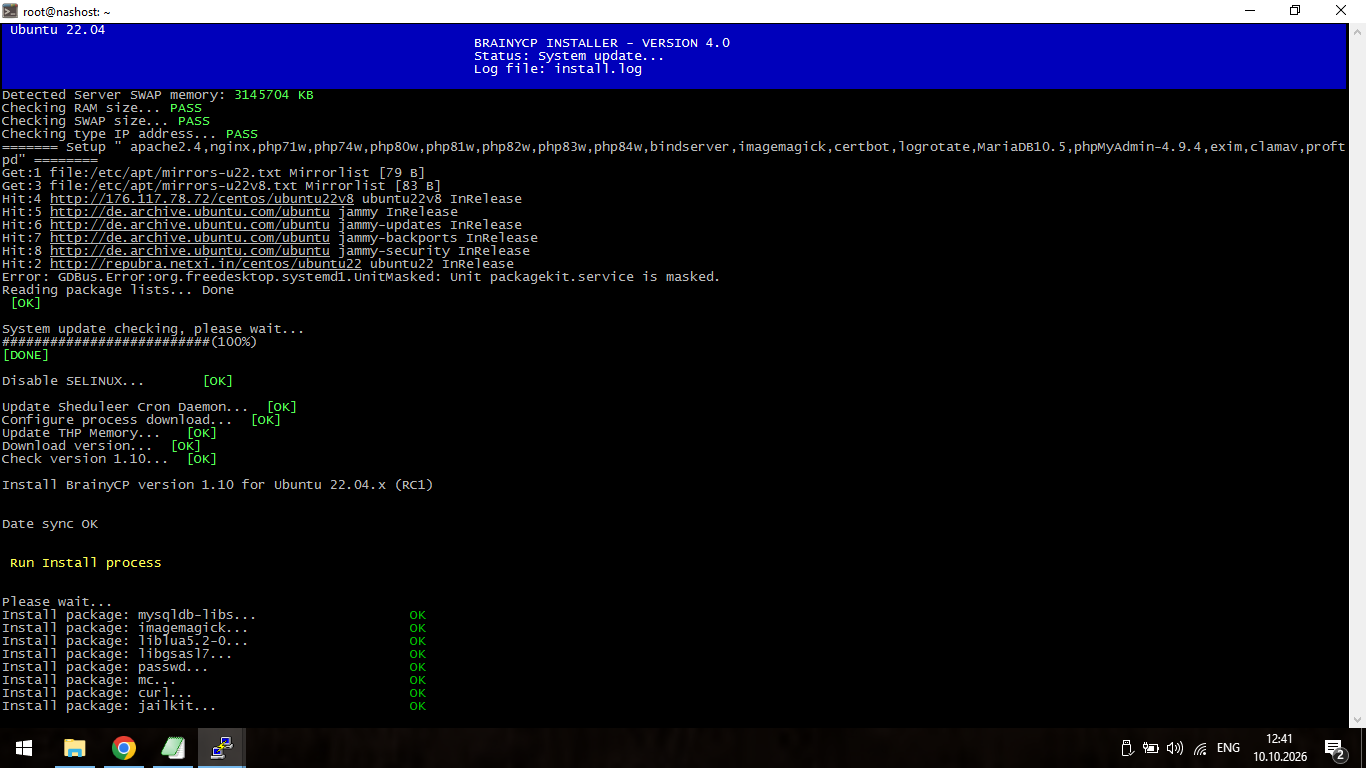The image size is (1366, 768).
Task: Click the http://repubra.netxi.in/centos/ubuntu22 URL
Action: click(x=206, y=264)
